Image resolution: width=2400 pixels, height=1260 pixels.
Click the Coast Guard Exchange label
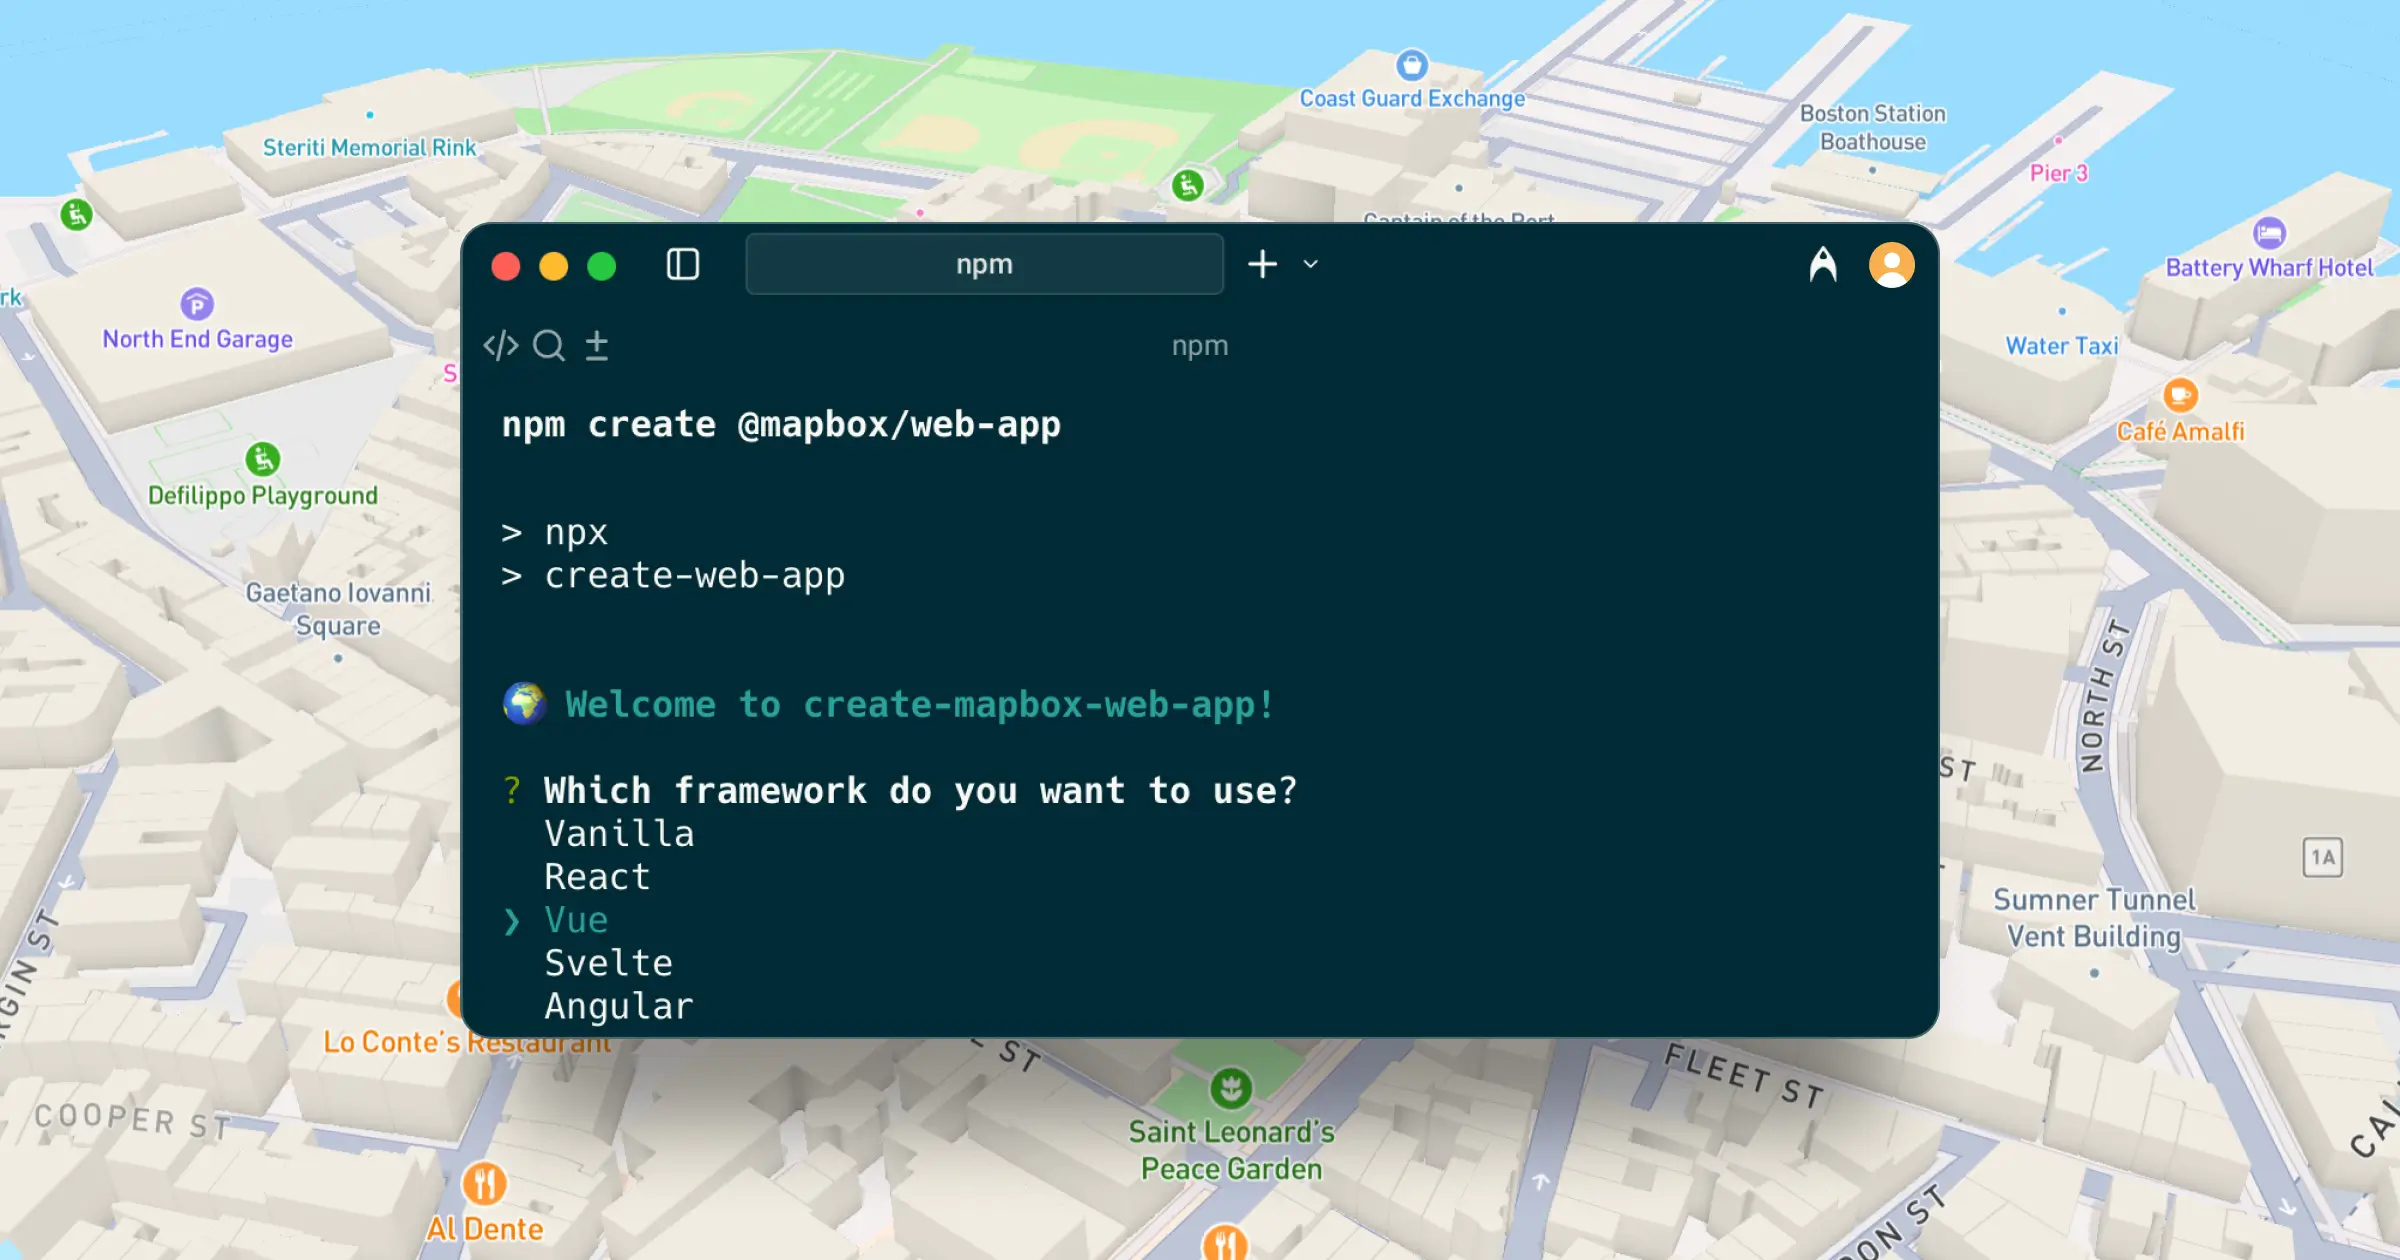click(x=1412, y=98)
